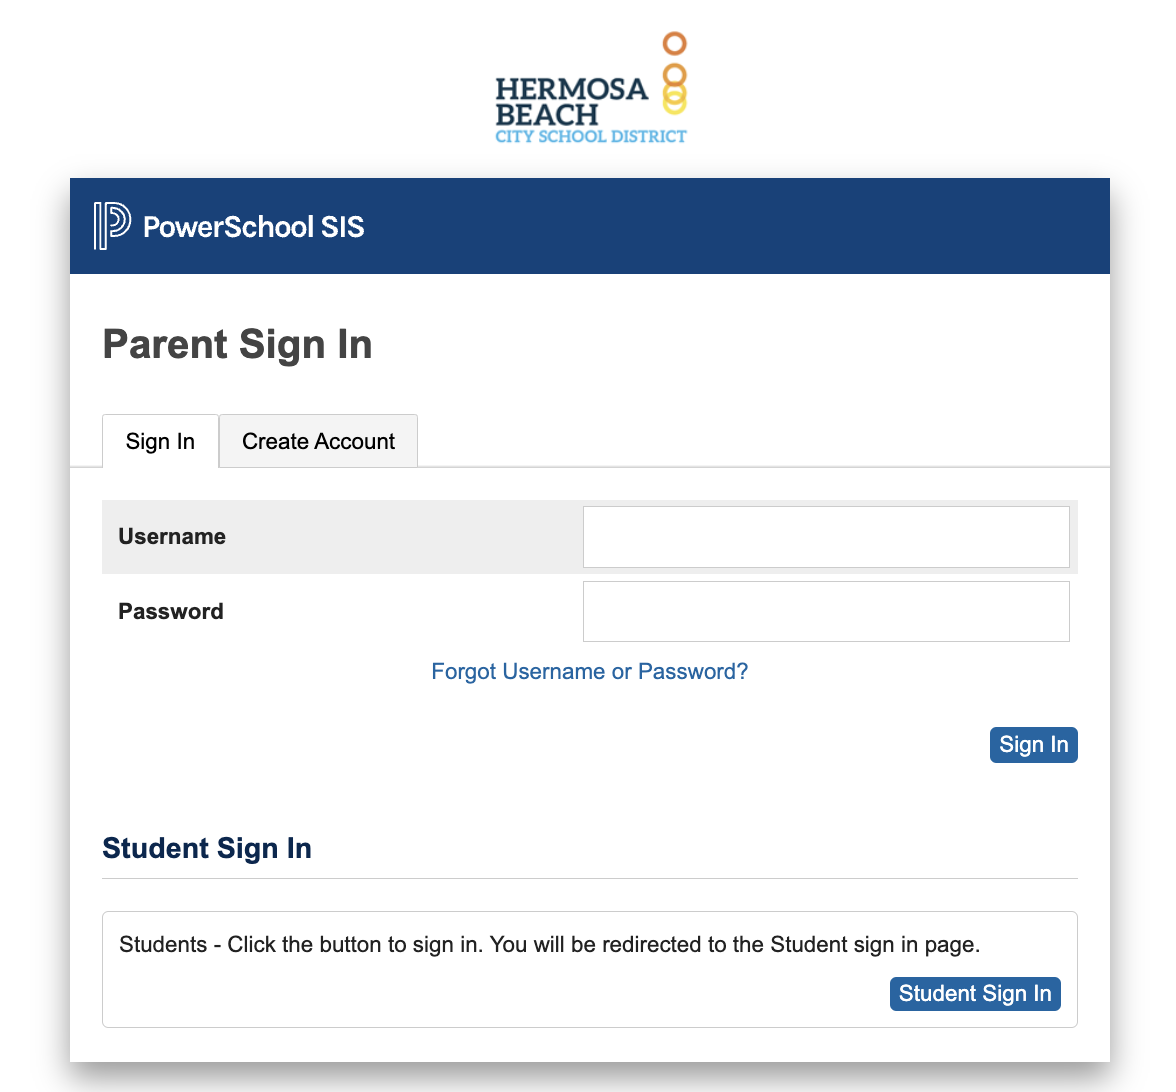Open Forgot Username or Password link
Viewport: 1176px width, 1092px height.
[590, 671]
